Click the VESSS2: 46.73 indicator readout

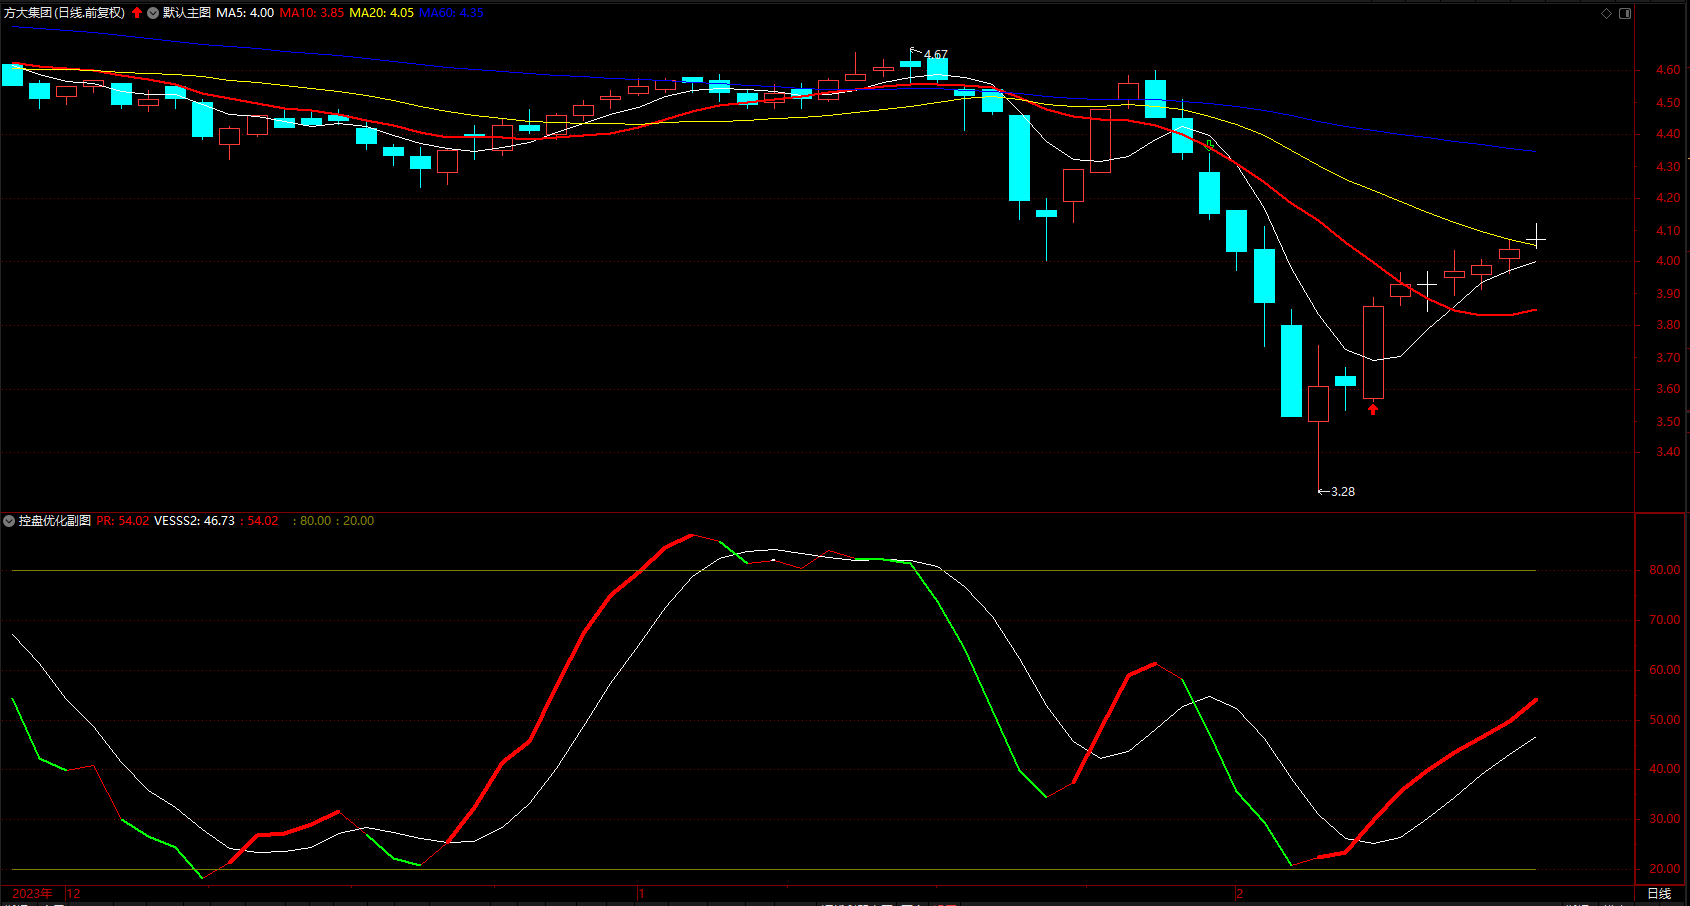(x=195, y=521)
